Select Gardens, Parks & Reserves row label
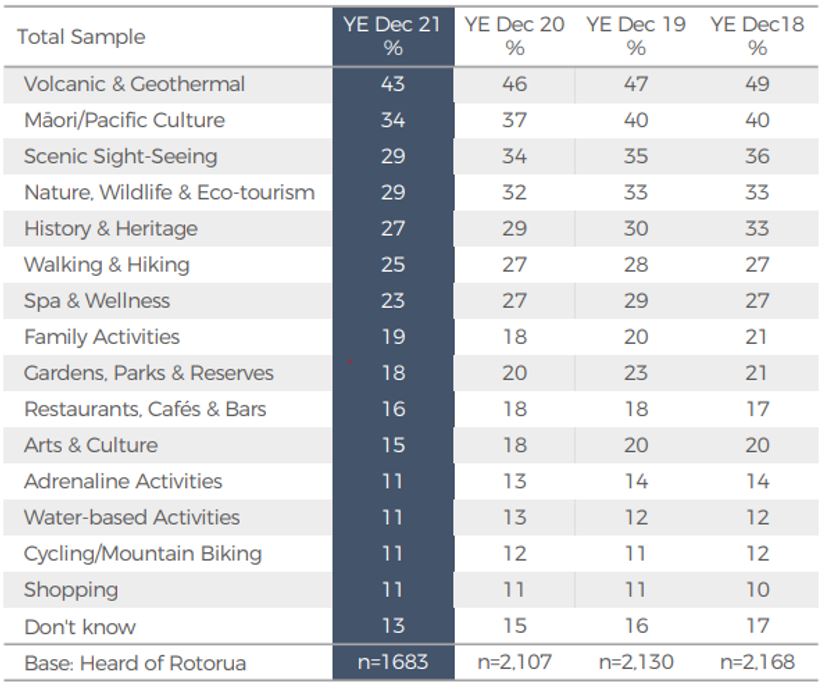 pos(148,373)
